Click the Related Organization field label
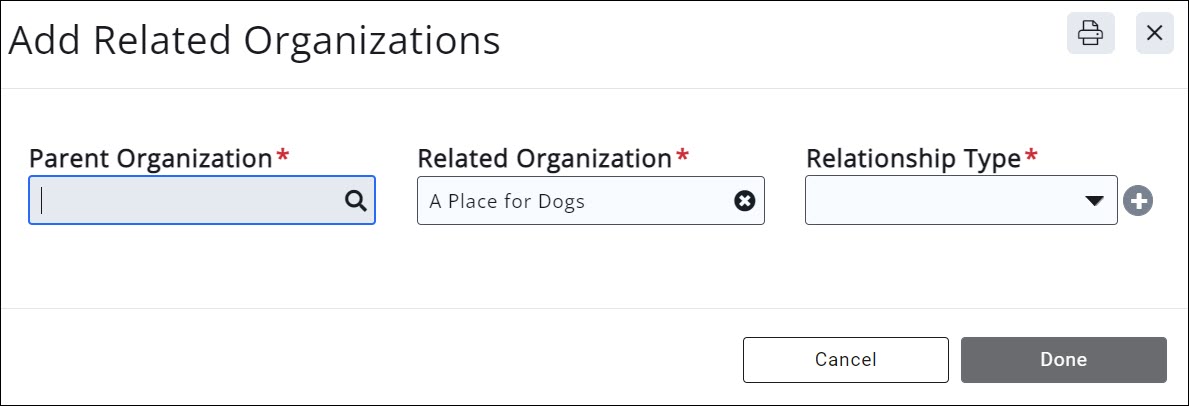 [x=544, y=158]
